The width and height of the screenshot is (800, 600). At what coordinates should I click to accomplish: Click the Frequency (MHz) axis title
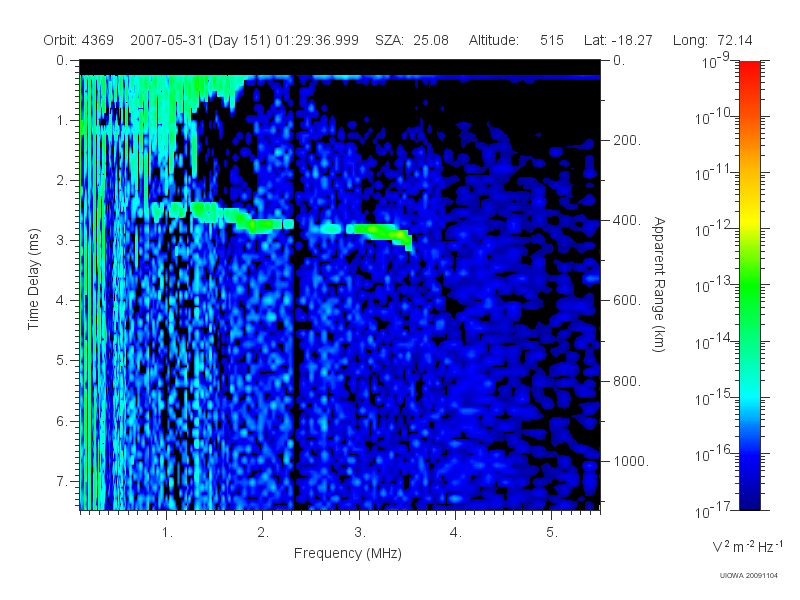(x=348, y=553)
